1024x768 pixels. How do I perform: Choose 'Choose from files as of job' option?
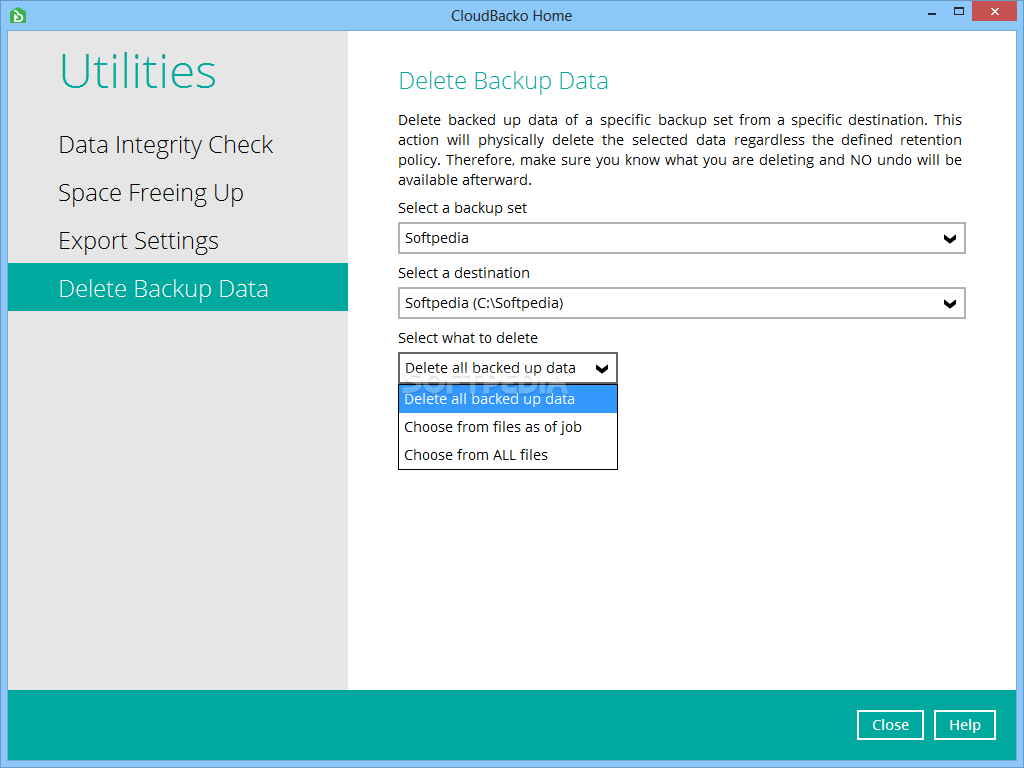tap(507, 427)
